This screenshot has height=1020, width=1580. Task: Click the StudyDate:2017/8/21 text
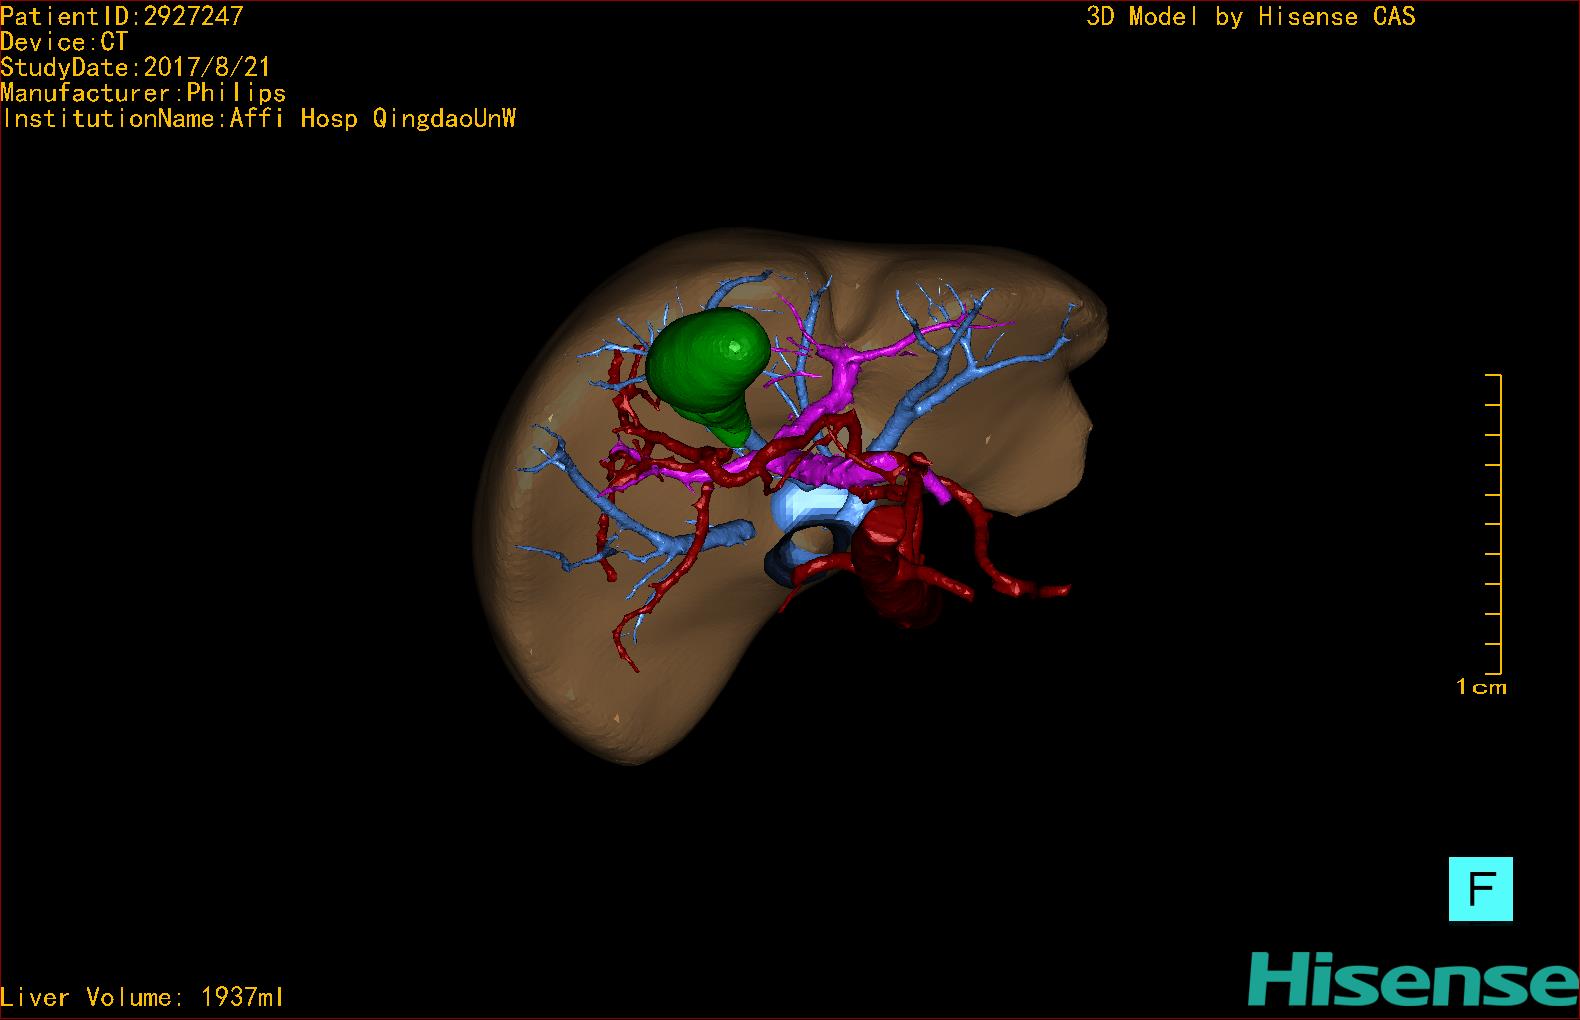(135, 68)
